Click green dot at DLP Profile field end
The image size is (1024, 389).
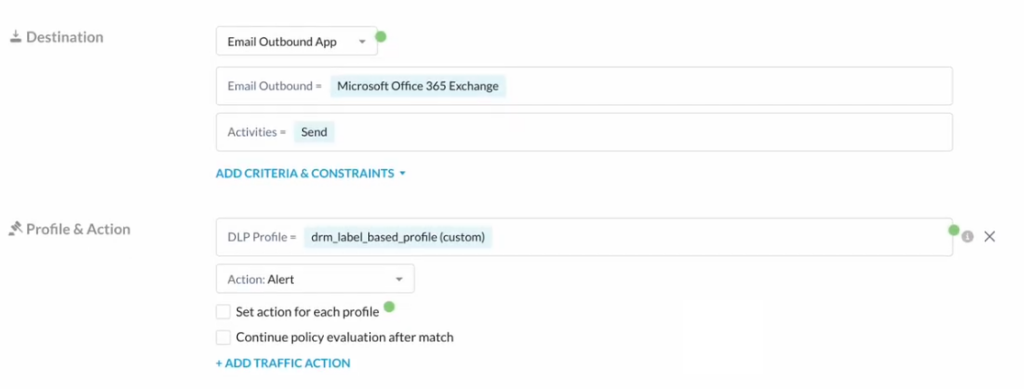953,230
